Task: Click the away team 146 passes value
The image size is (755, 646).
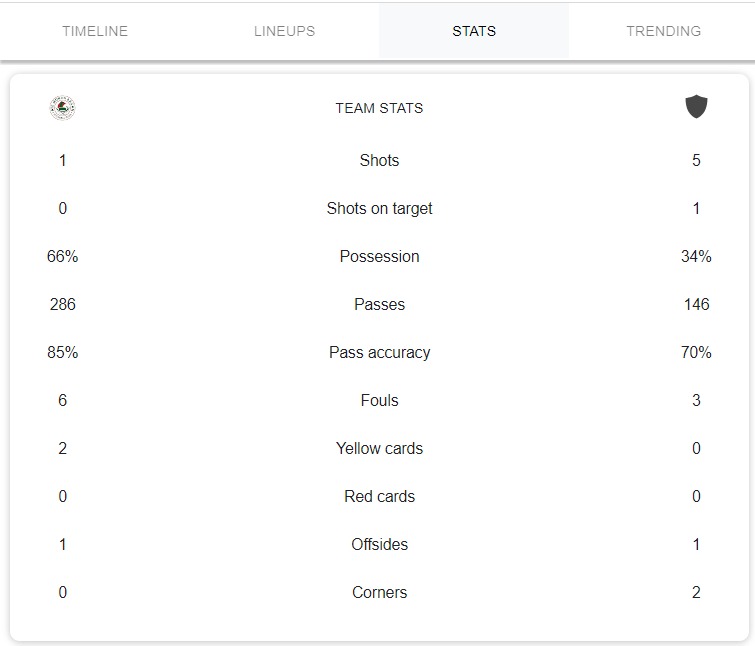Action: click(x=696, y=304)
